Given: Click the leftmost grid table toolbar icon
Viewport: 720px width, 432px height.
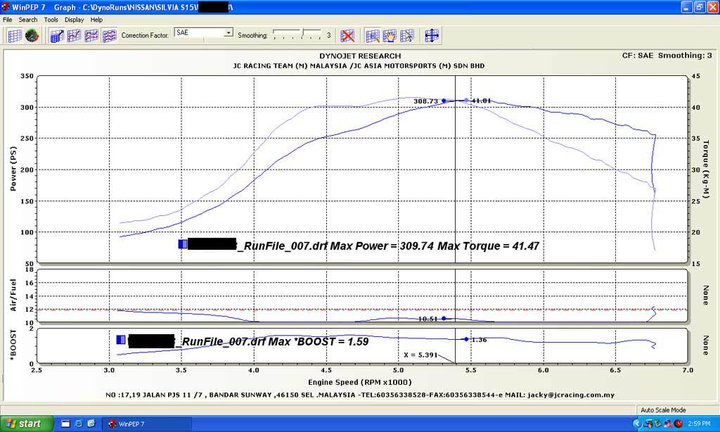Looking at the screenshot, I should [15, 35].
